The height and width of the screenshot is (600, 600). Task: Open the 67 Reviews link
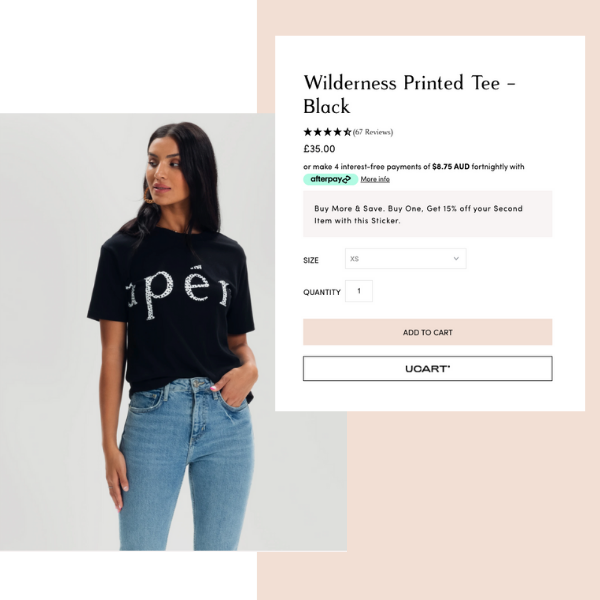[x=373, y=132]
